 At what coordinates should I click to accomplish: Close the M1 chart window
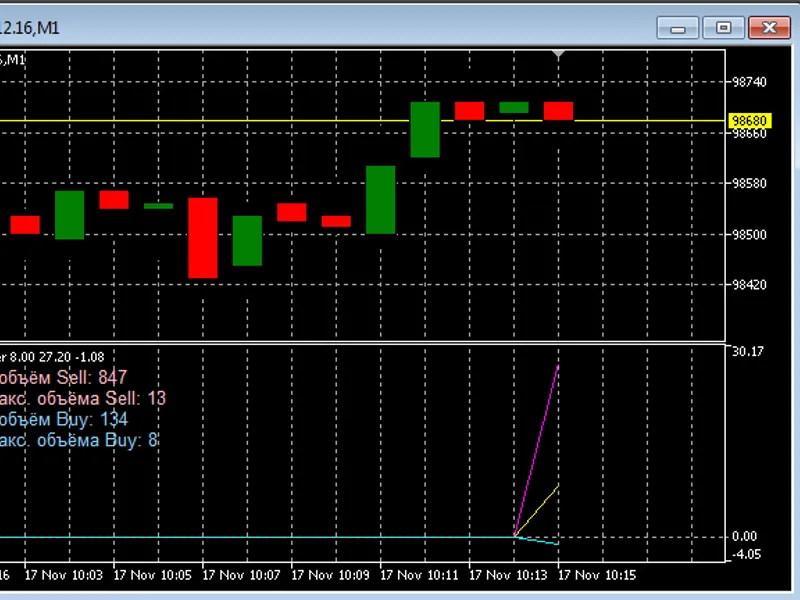click(769, 28)
